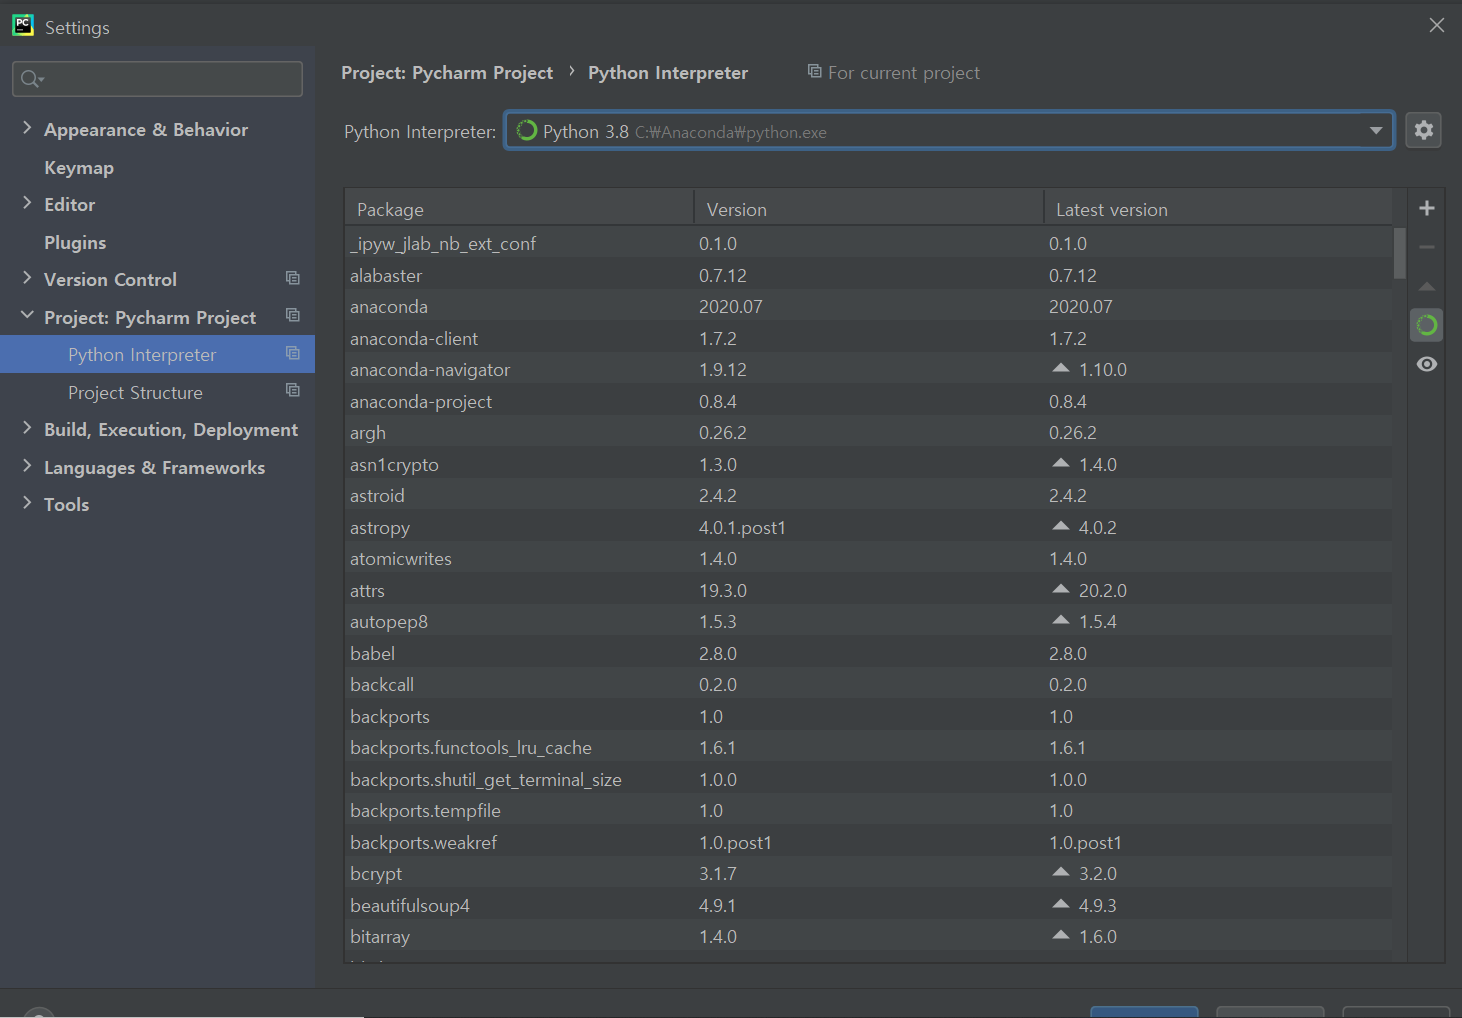
Task: Select the beautifulsoup4 package name
Action: (x=410, y=906)
